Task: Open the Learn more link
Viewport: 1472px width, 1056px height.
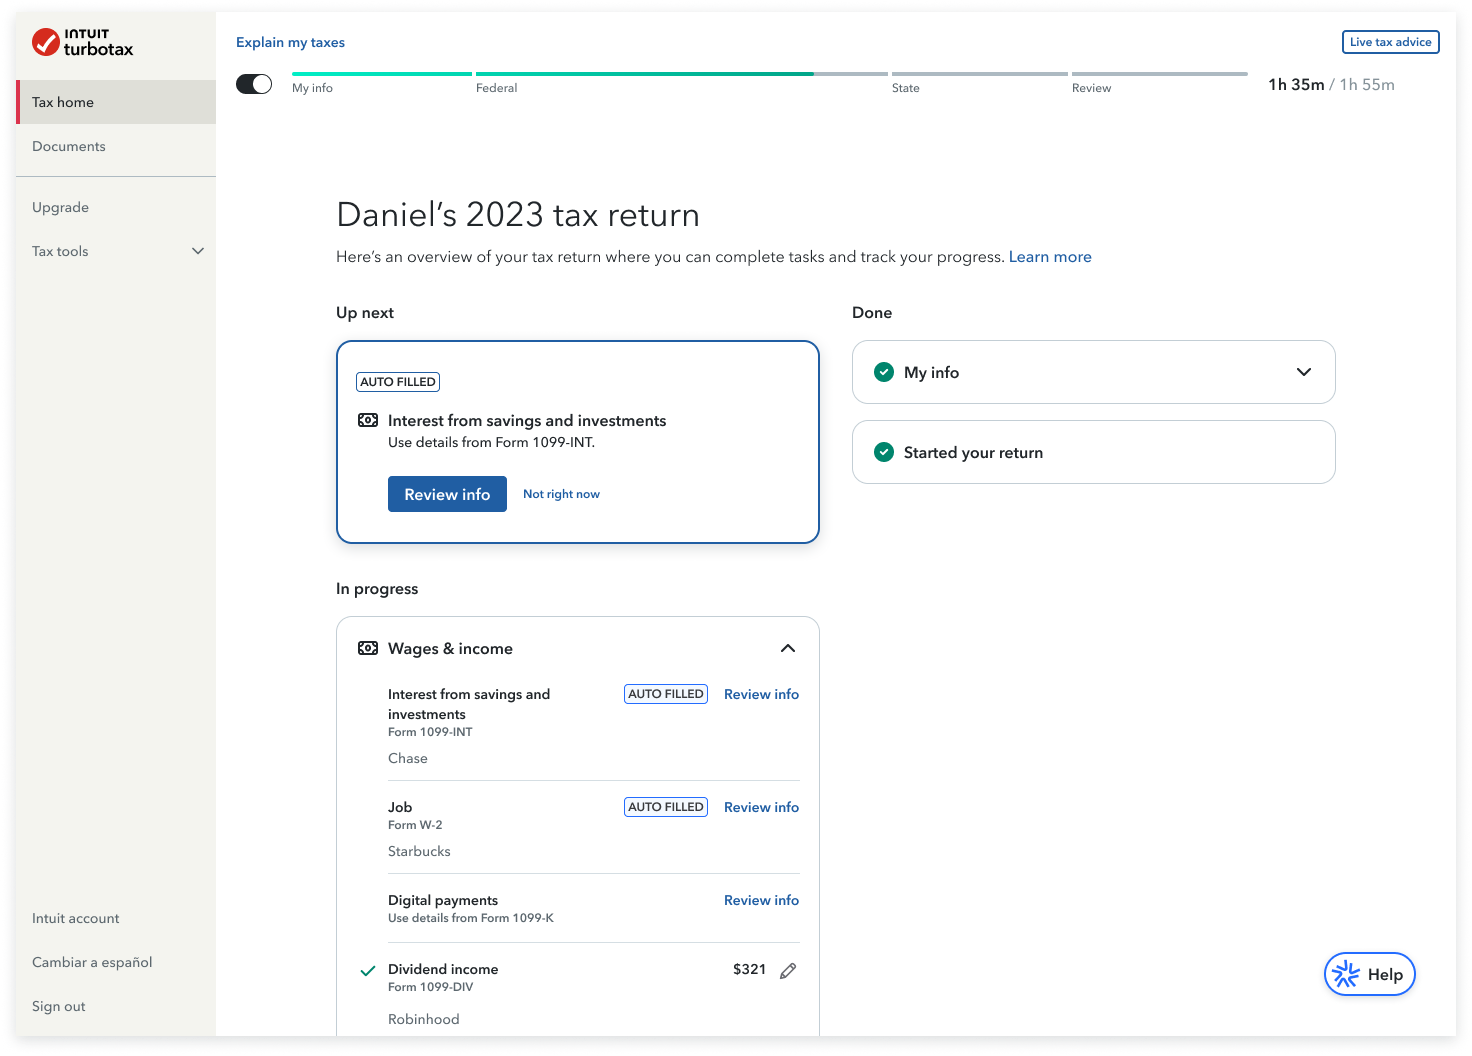Action: 1050,257
